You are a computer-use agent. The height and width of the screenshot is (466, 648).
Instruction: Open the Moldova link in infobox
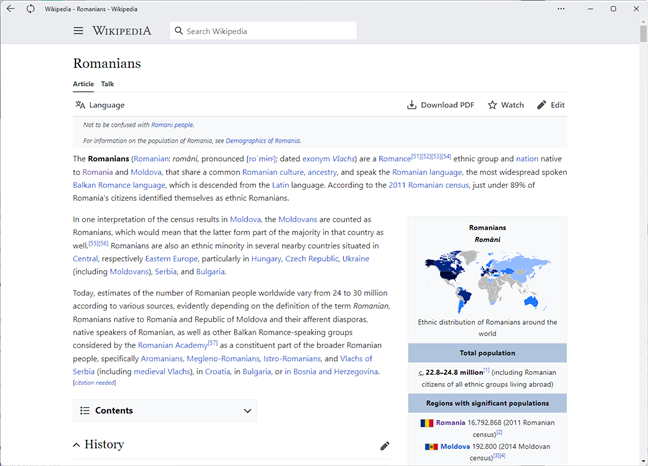coord(455,447)
